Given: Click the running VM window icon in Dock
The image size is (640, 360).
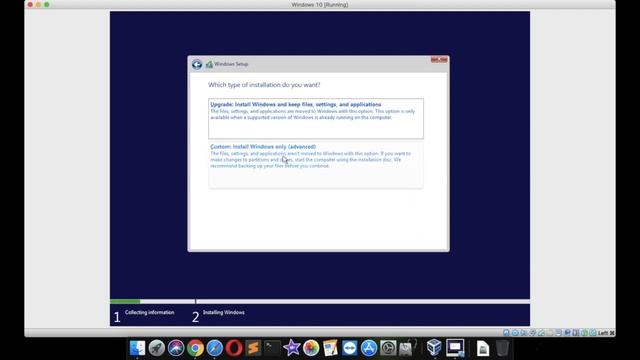Looking at the screenshot, I should [455, 348].
